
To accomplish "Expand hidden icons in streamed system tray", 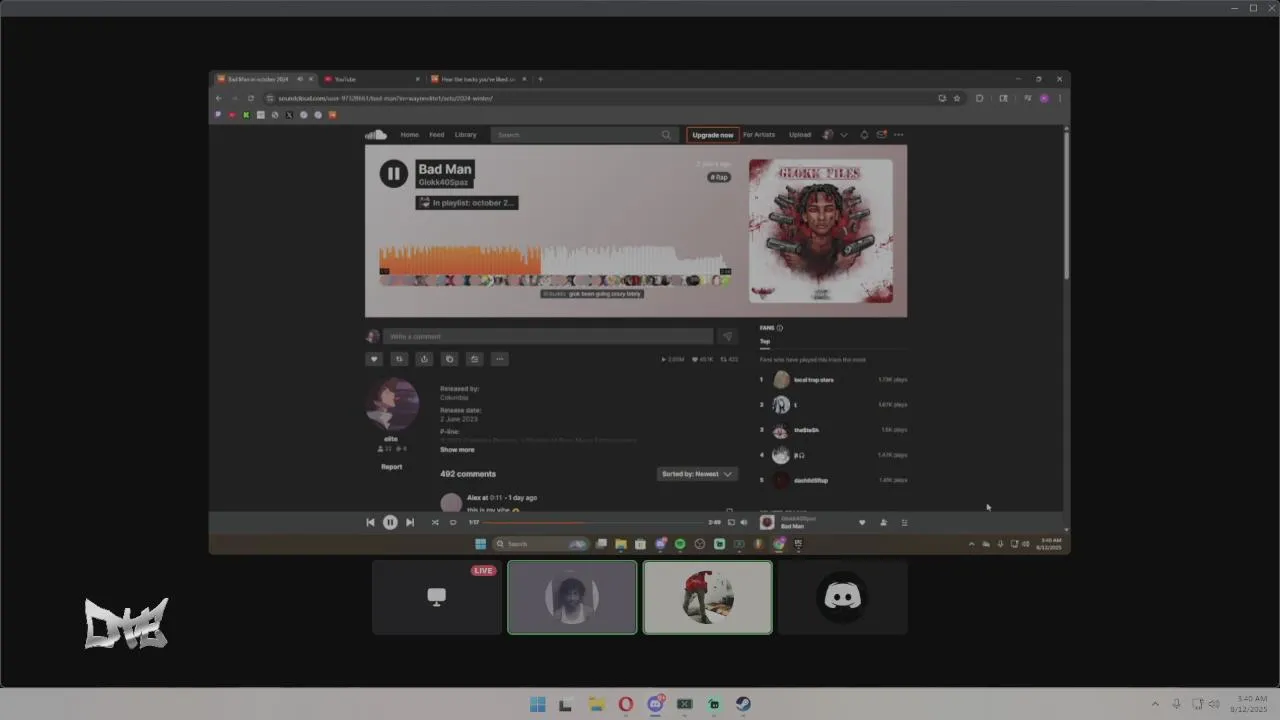I will [971, 544].
